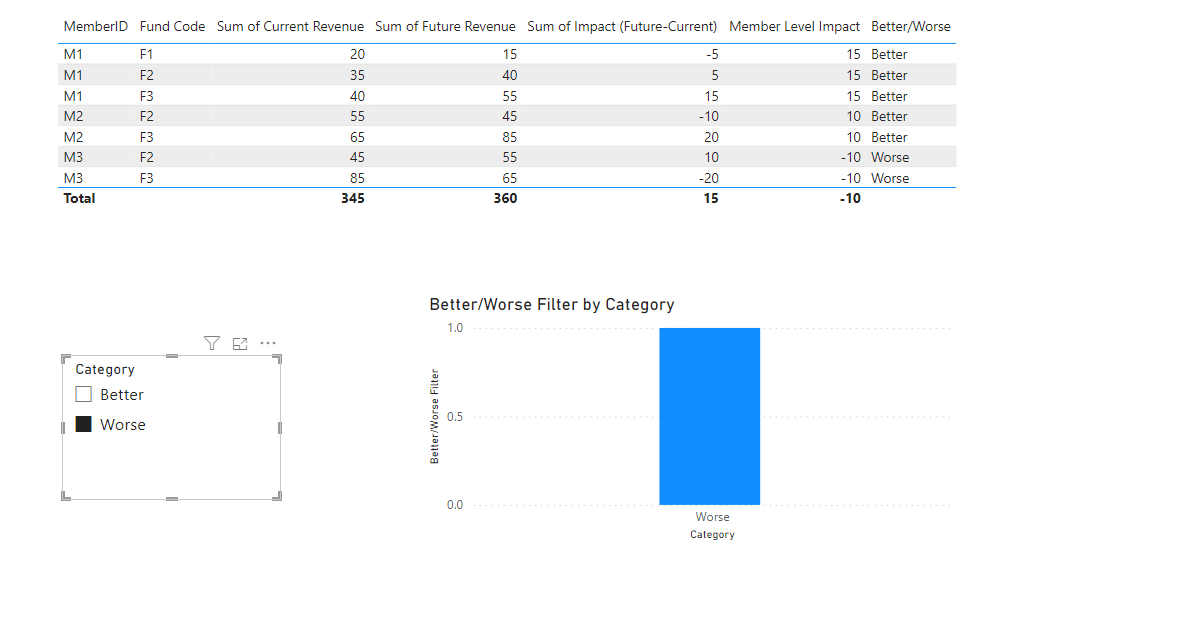
Task: Click cell F1 in Fund Code column
Action: point(147,54)
